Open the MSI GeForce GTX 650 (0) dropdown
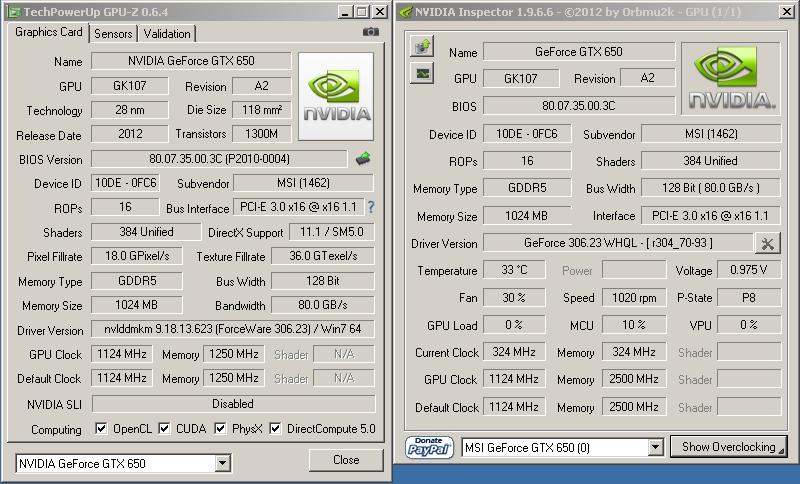Image resolution: width=800 pixels, height=484 pixels. [x=656, y=447]
